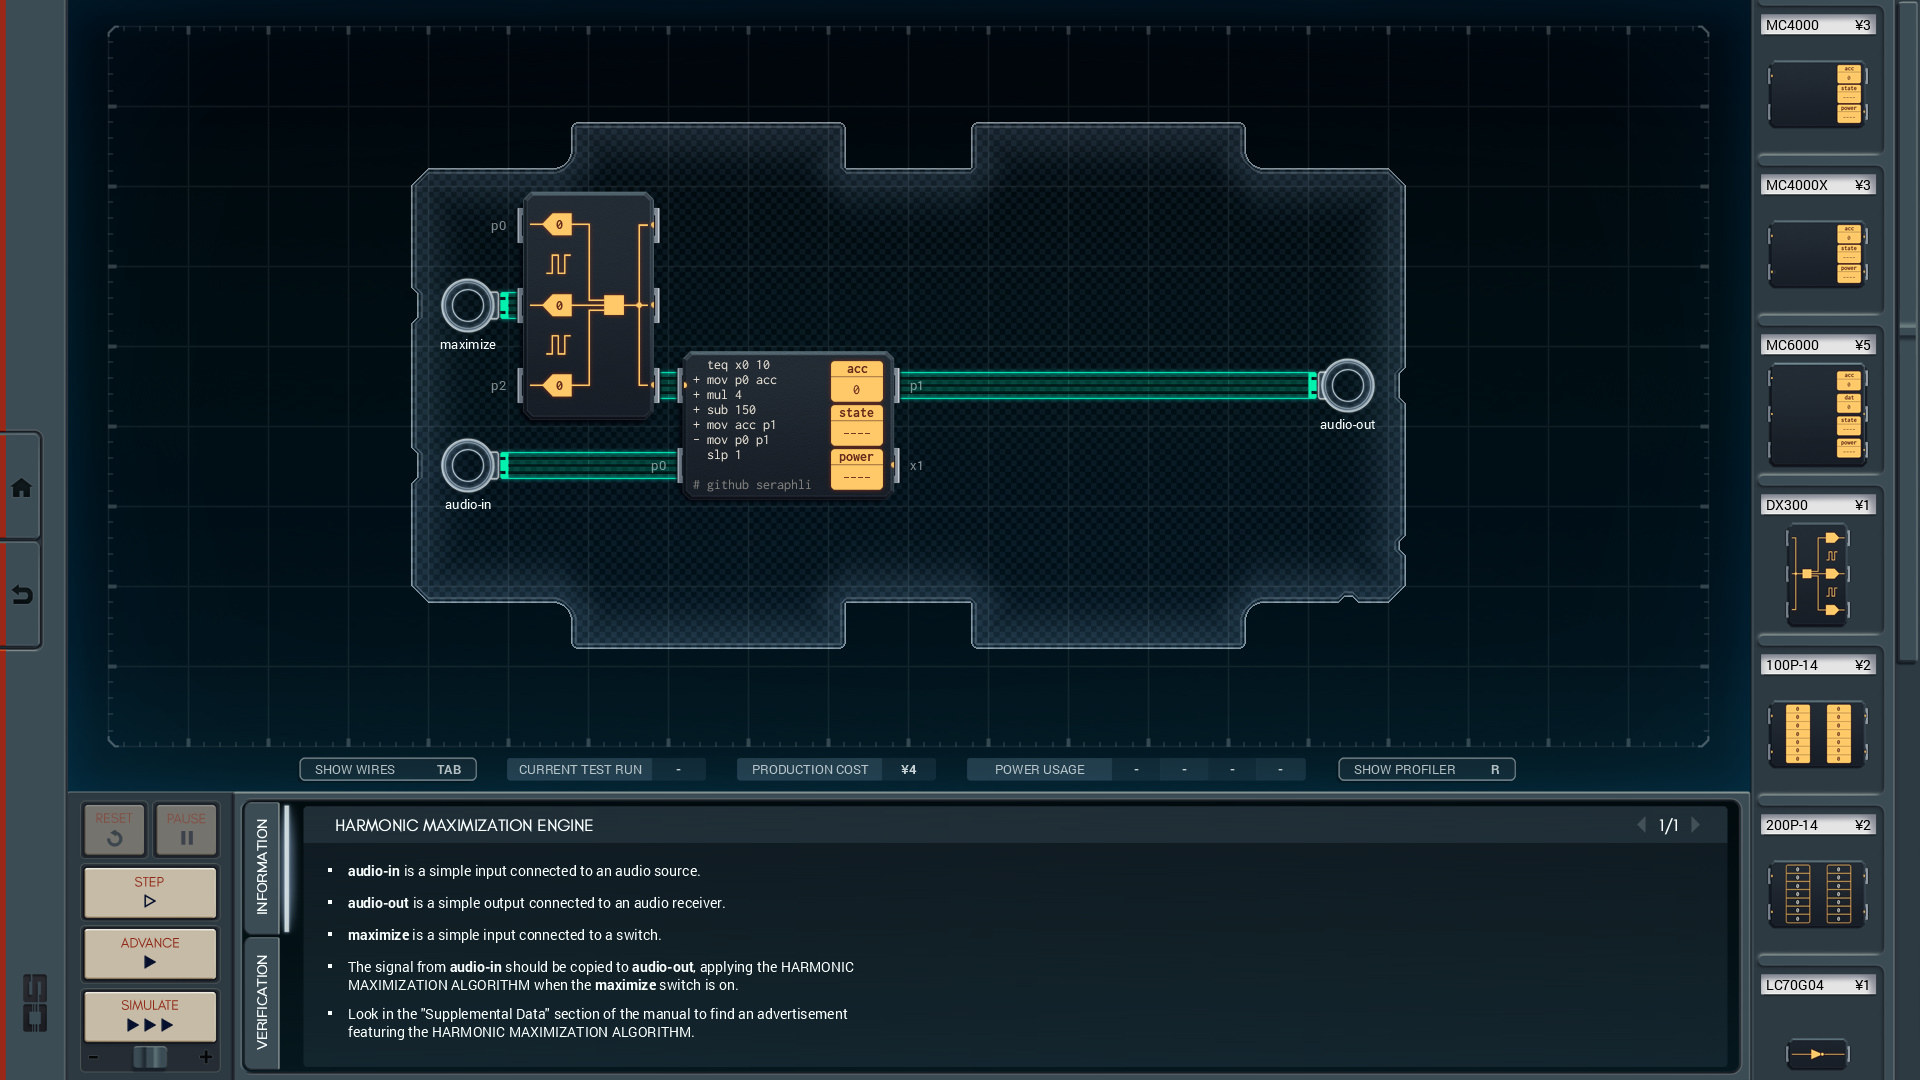
Task: Switch to the Information tab
Action: click(262, 866)
